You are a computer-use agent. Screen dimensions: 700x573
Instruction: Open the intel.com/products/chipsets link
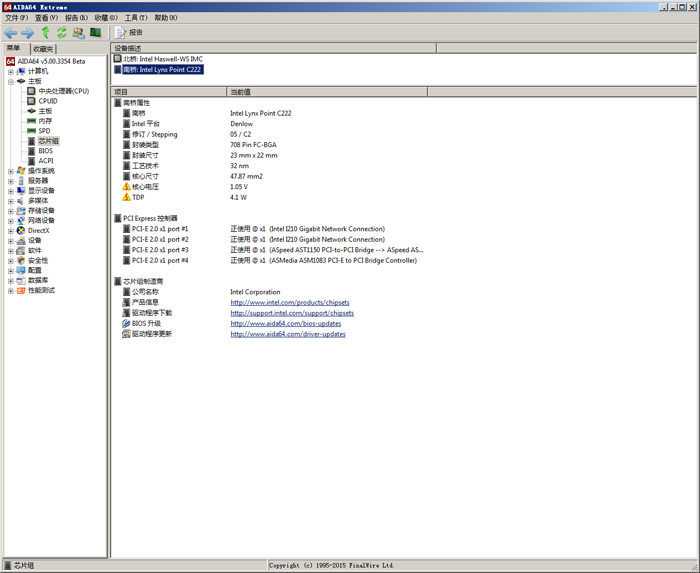click(290, 303)
